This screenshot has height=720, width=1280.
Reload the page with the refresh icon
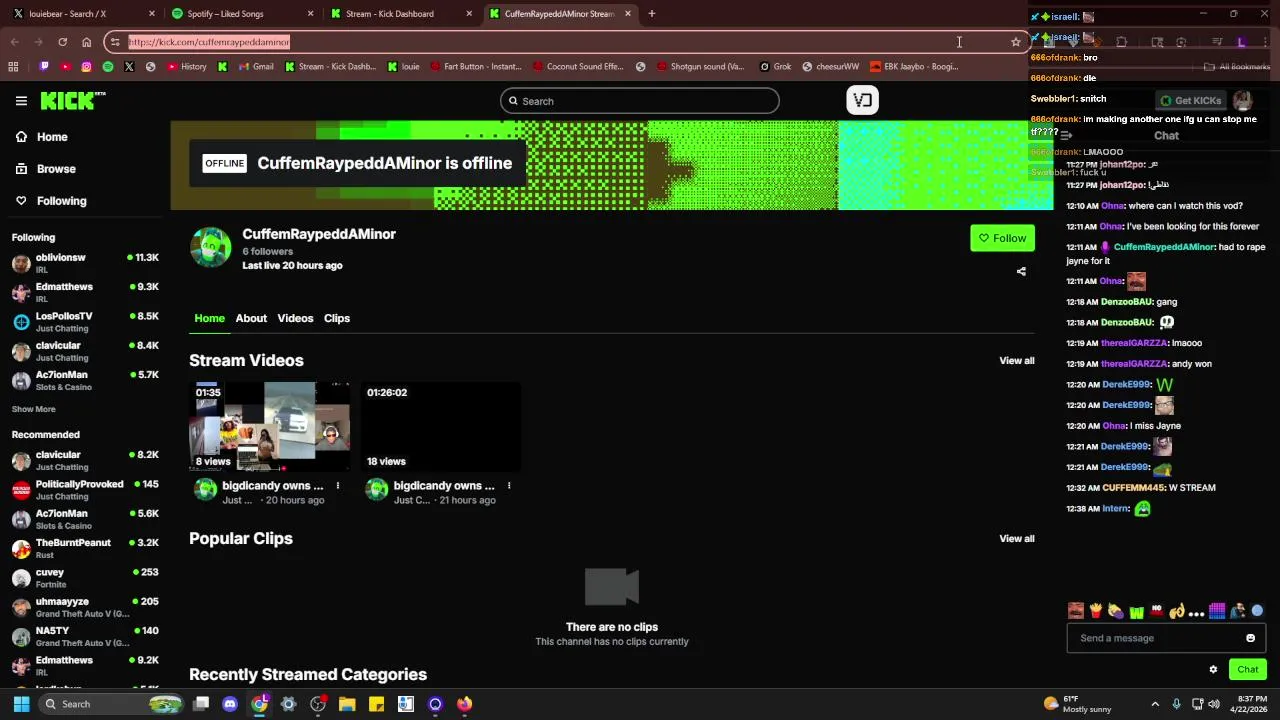pos(62,42)
